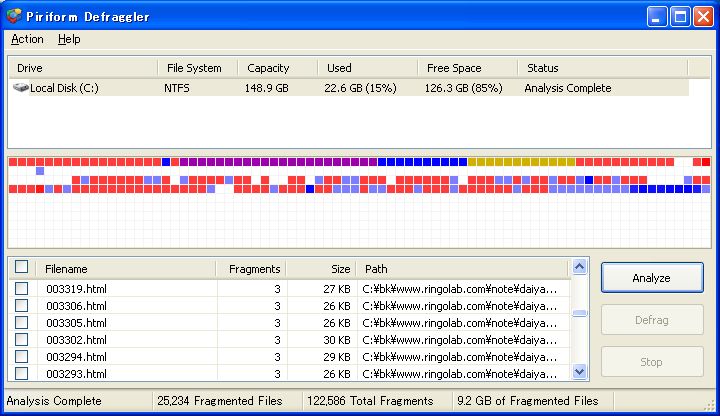
Task: Check the box for 003294.html
Action: [x=22, y=356]
